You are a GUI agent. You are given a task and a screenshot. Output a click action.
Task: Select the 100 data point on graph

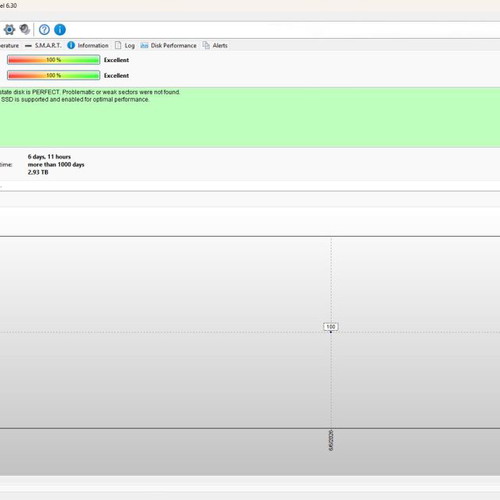coord(331,327)
